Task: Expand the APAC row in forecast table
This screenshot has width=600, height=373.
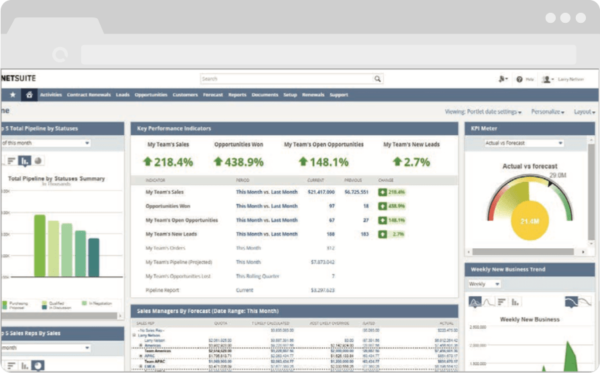Action: (x=141, y=356)
